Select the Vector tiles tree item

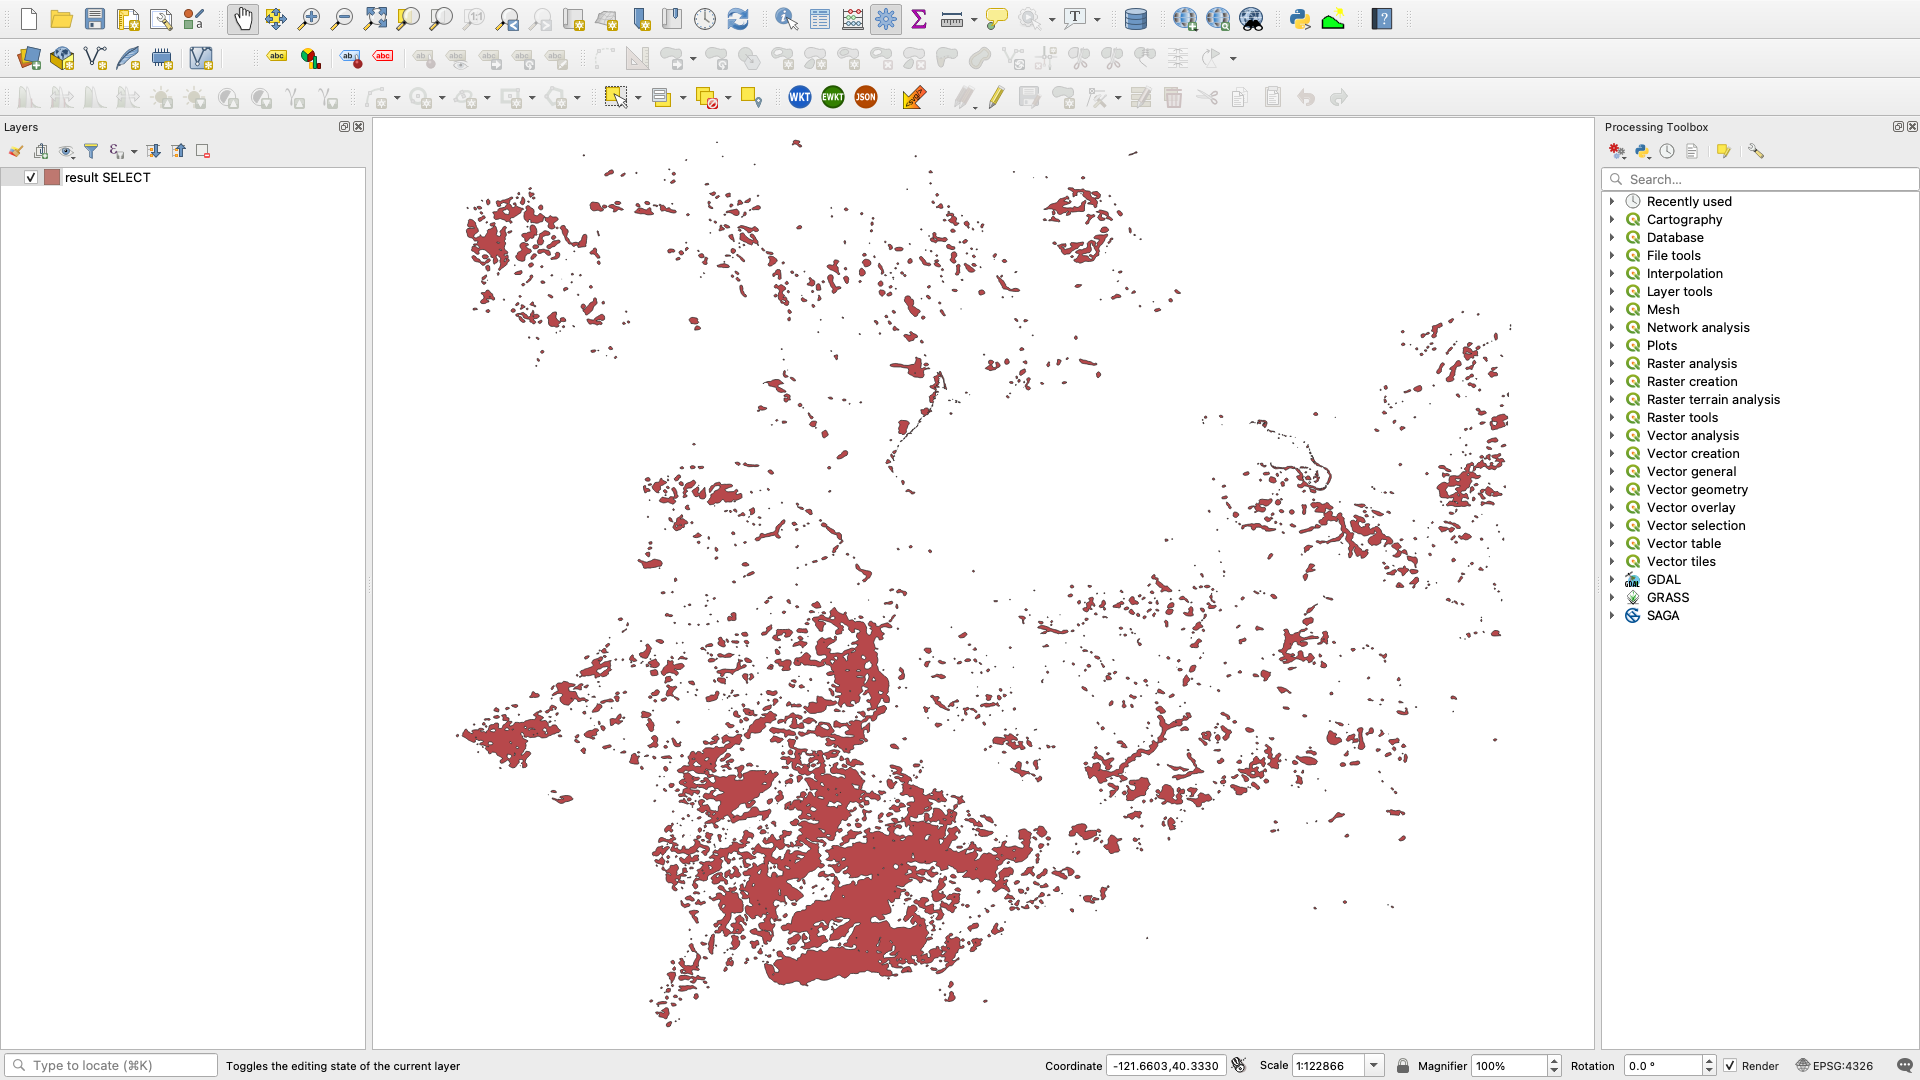(1681, 561)
